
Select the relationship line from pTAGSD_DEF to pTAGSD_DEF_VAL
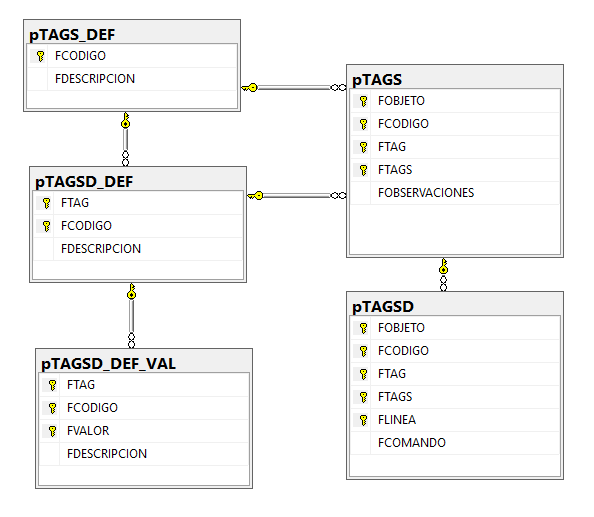pyautogui.click(x=131, y=316)
